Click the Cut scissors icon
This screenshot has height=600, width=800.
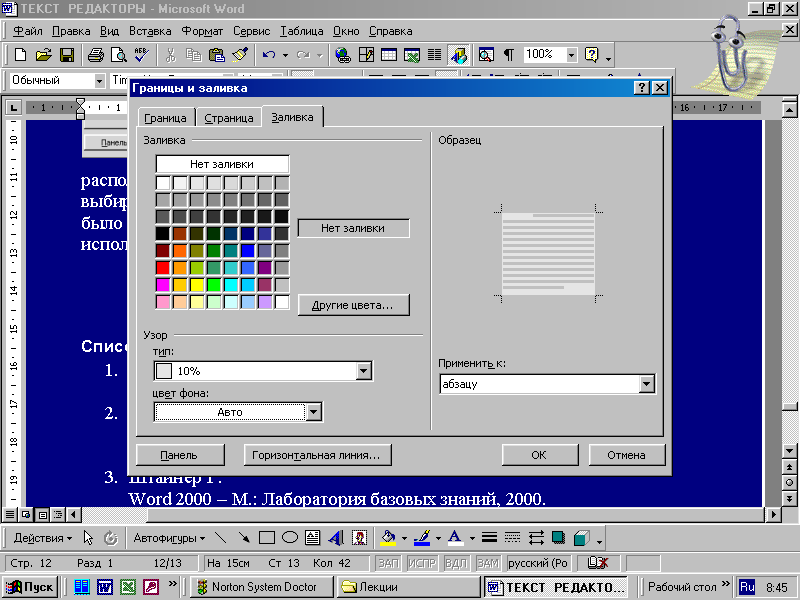pyautogui.click(x=170, y=55)
